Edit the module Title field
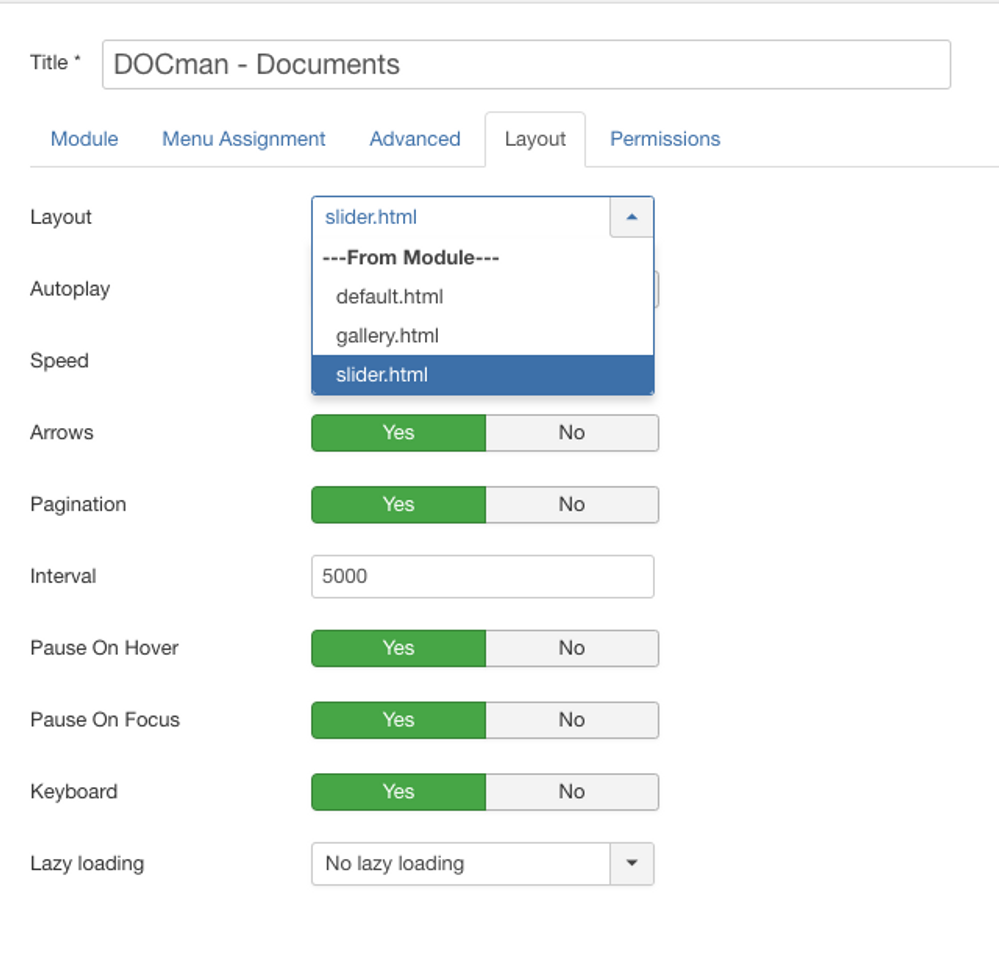The height and width of the screenshot is (968, 999). point(526,64)
